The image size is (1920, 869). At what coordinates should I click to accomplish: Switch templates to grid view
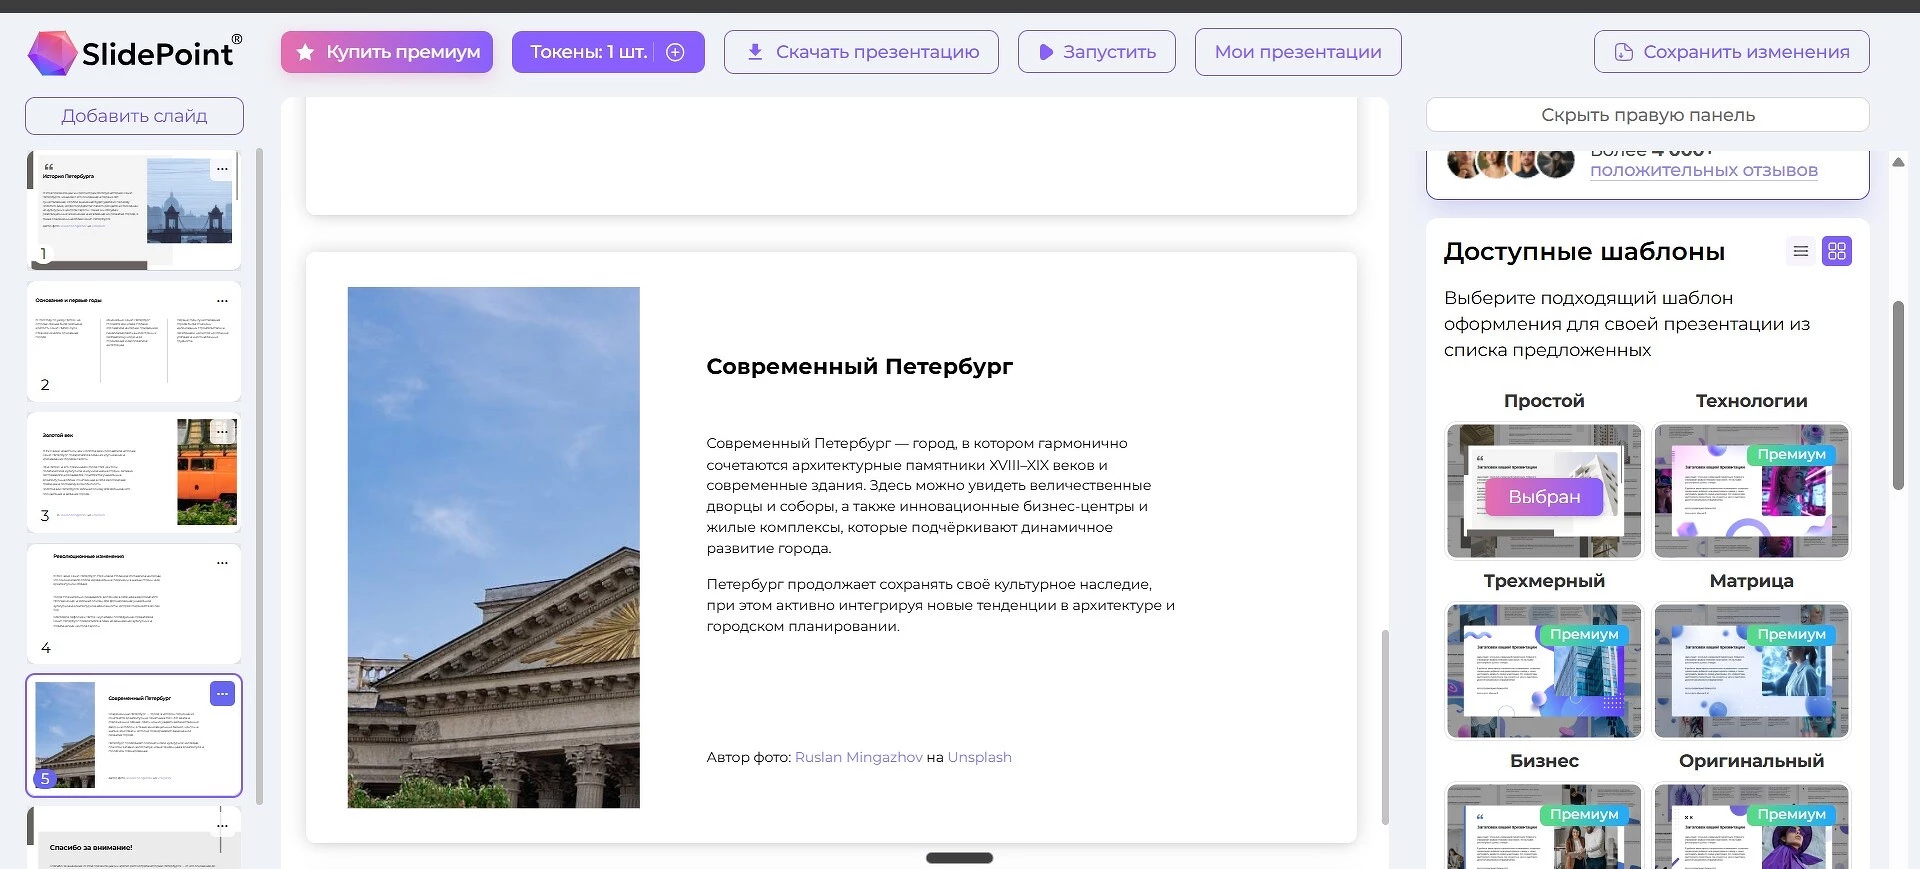click(1837, 251)
